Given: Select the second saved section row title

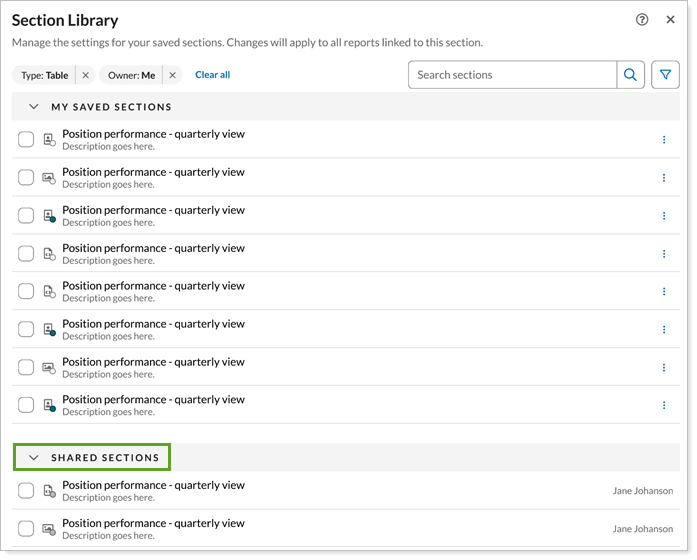Looking at the screenshot, I should coord(153,172).
